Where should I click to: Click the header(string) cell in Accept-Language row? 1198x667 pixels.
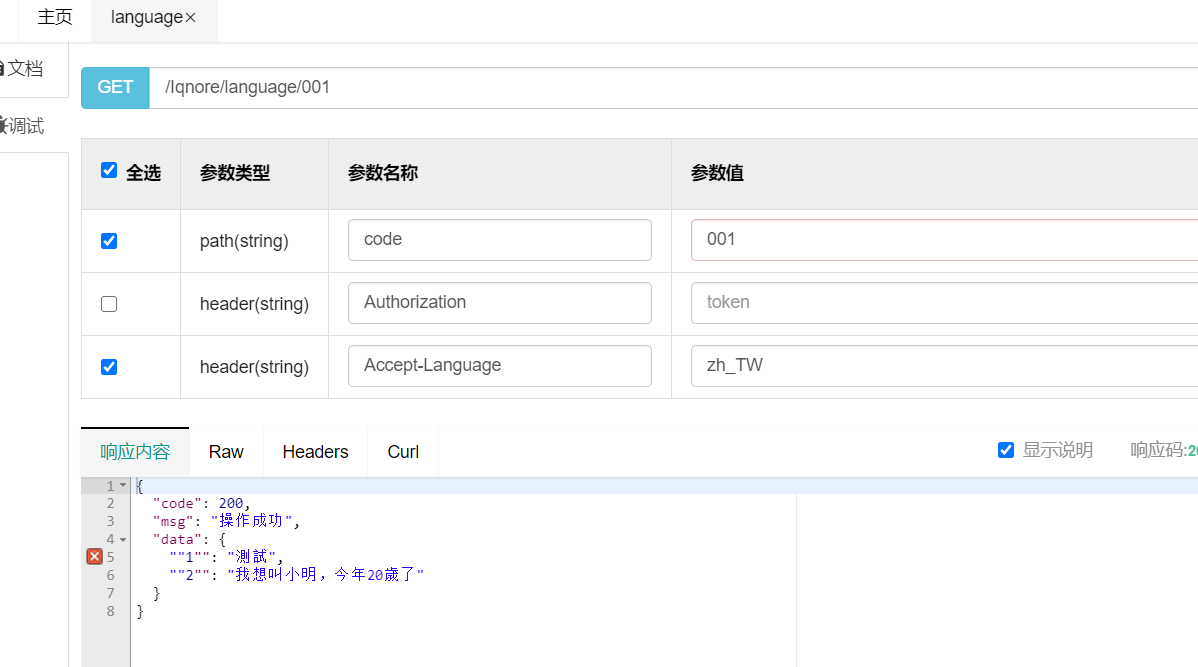tap(254, 367)
